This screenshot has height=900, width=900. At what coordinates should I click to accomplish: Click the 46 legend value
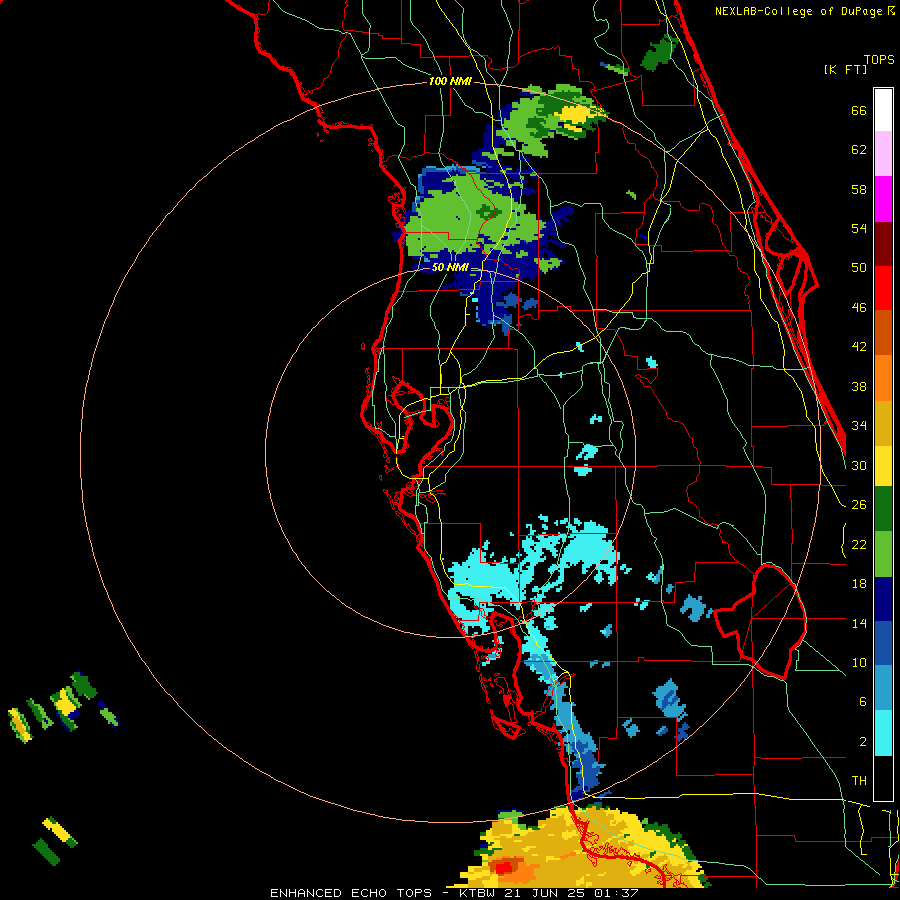pos(859,308)
